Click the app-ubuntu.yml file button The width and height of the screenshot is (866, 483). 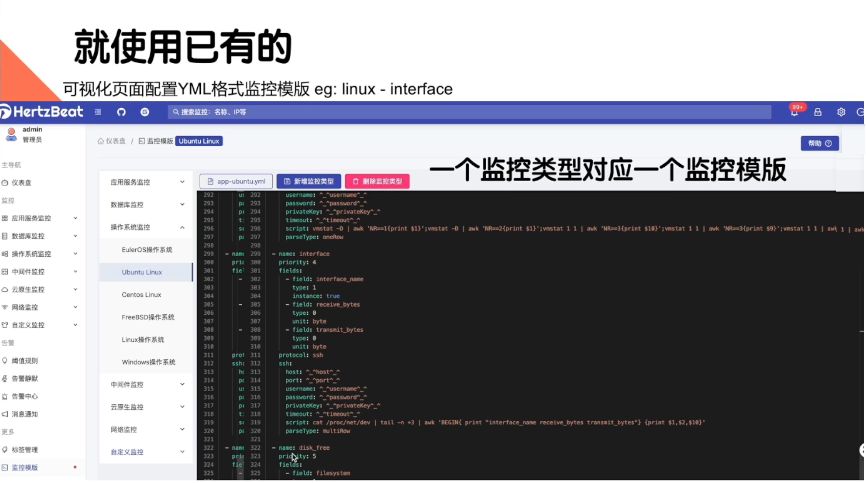[x=236, y=181]
